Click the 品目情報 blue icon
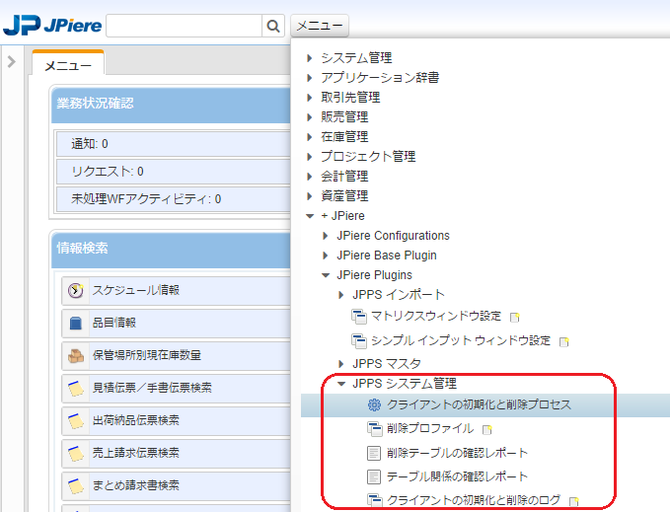670x512 pixels. [x=76, y=323]
